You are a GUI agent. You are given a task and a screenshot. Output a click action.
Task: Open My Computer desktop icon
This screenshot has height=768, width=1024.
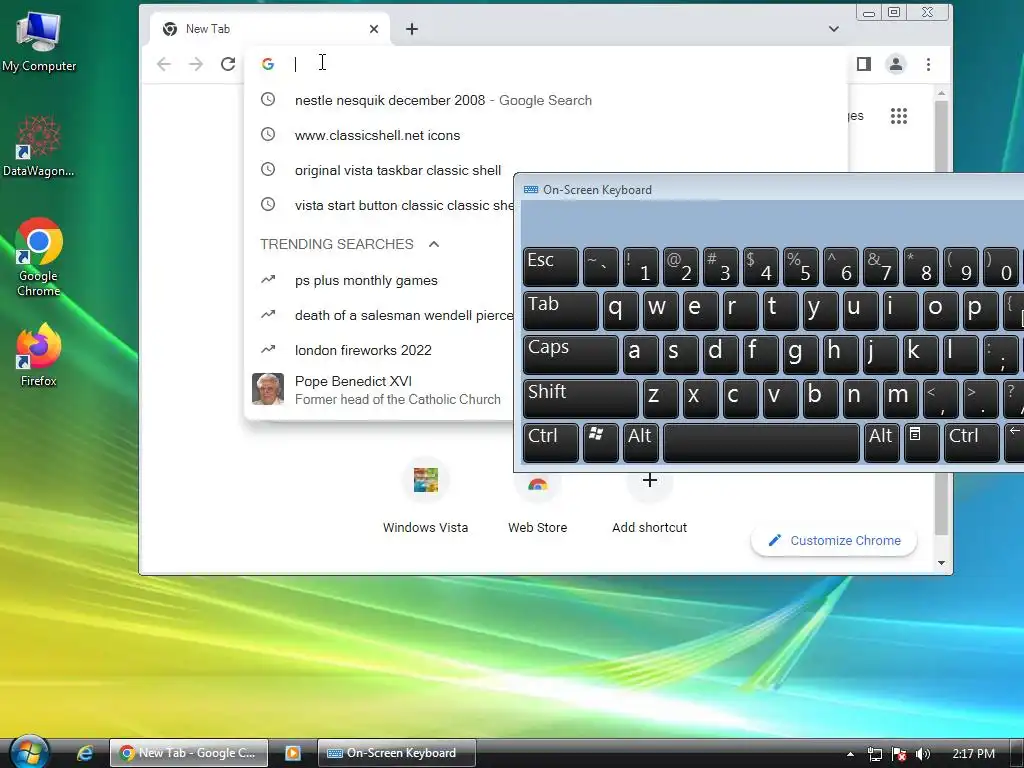click(x=39, y=40)
